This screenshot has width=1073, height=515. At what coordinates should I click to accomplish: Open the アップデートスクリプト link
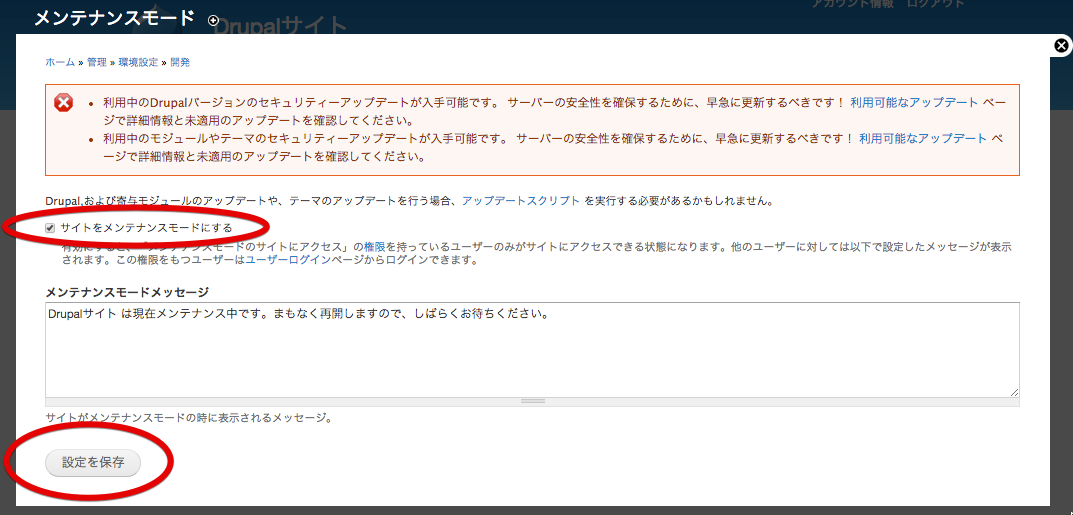pos(520,201)
